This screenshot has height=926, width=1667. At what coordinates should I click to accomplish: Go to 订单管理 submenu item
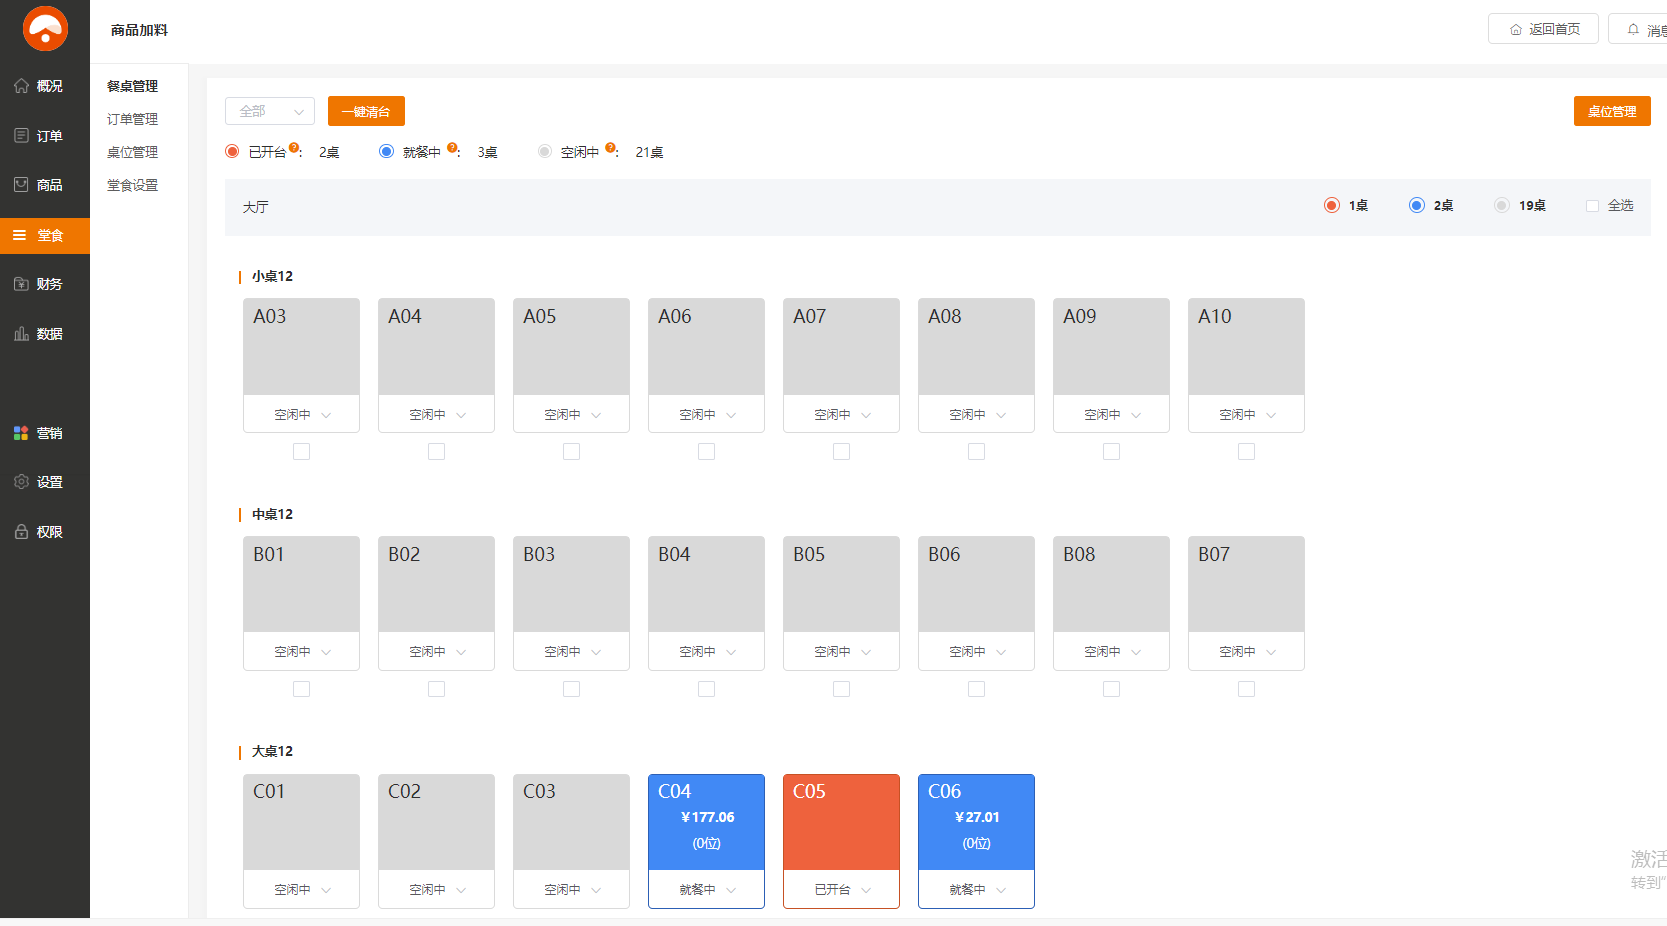click(132, 119)
